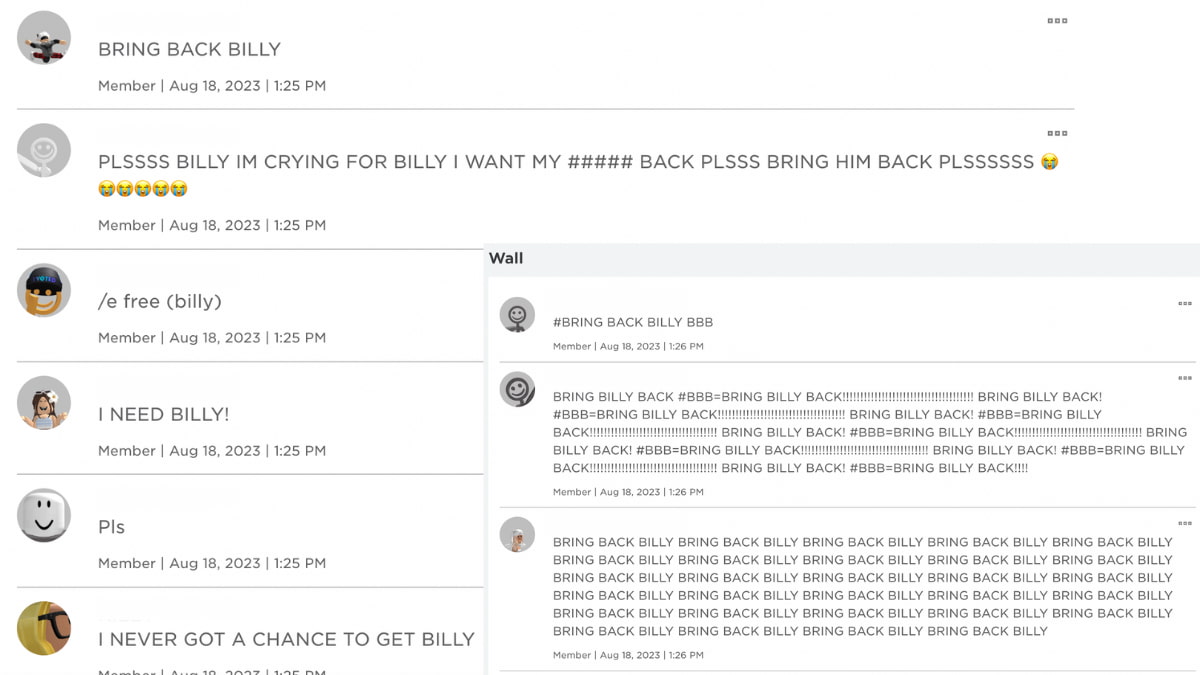Click the "#BRING BACK BILLY BBB" message text
1200x675 pixels.
pyautogui.click(x=633, y=322)
